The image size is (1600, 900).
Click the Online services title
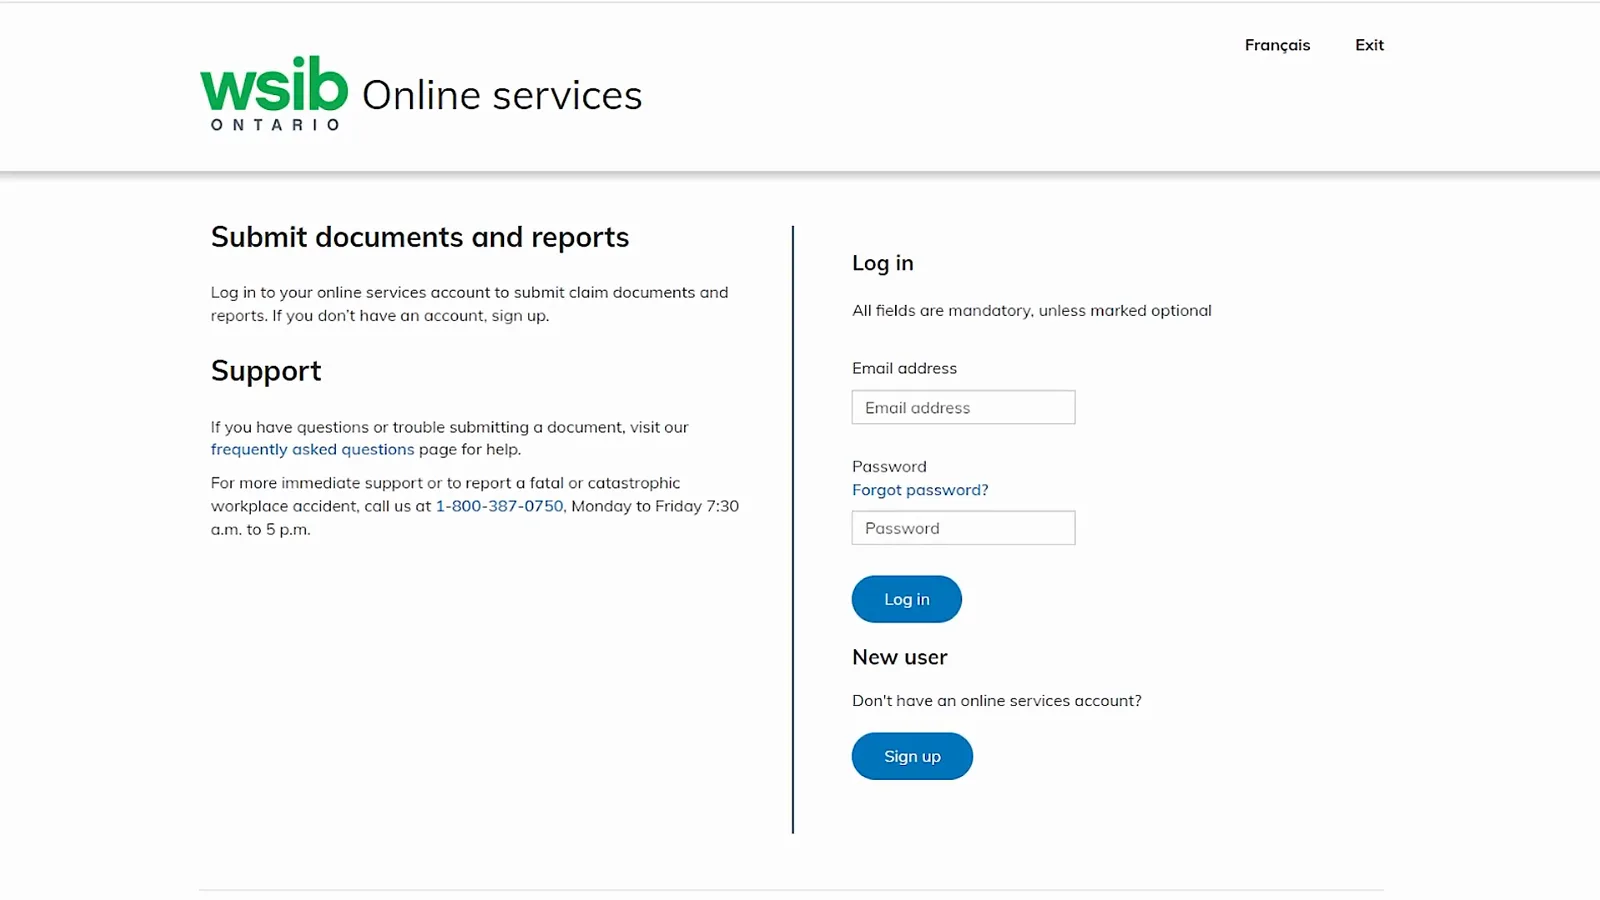502,95
